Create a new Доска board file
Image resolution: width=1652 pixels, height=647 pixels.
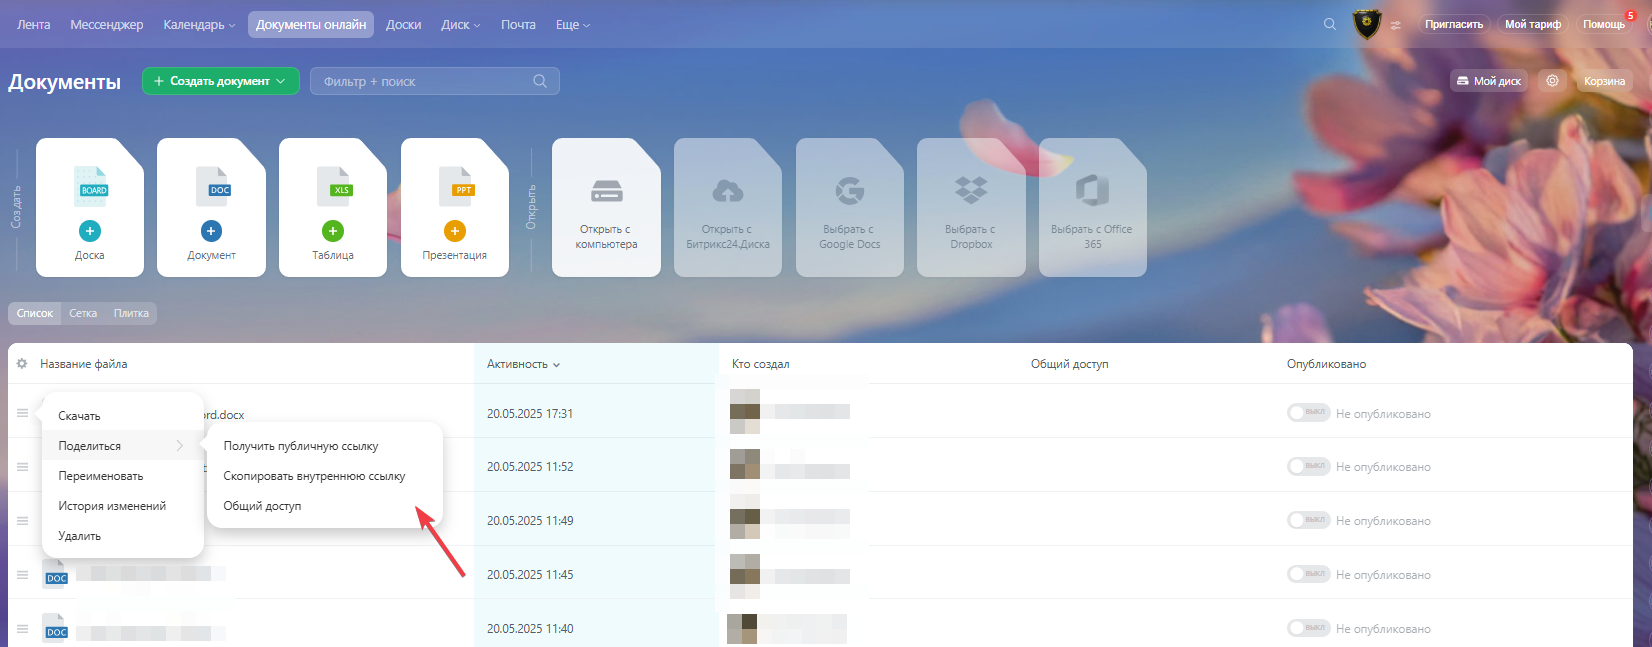coord(90,231)
